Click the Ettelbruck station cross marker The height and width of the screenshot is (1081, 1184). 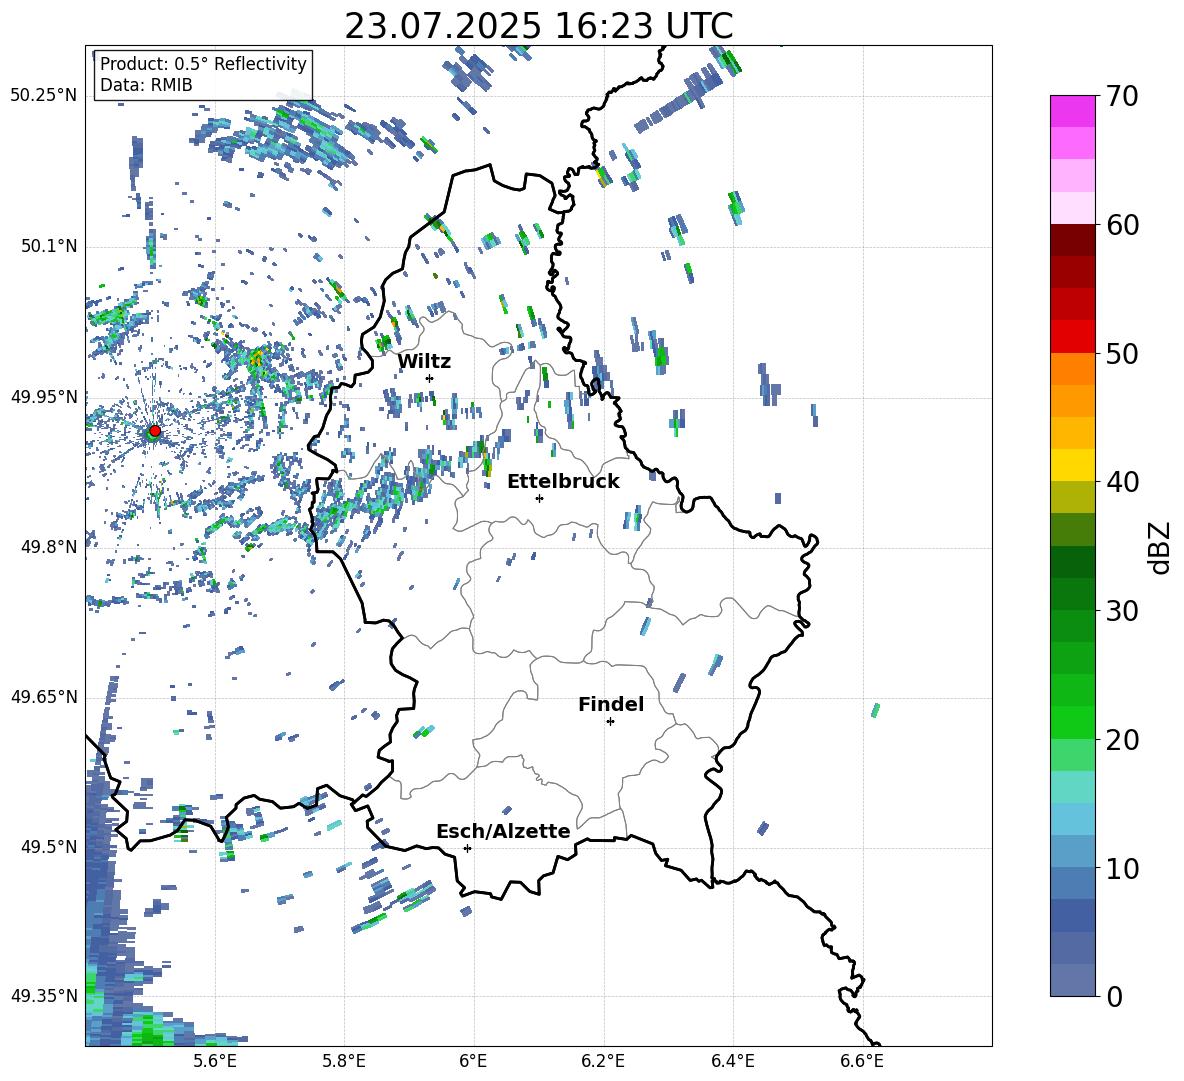(x=539, y=498)
